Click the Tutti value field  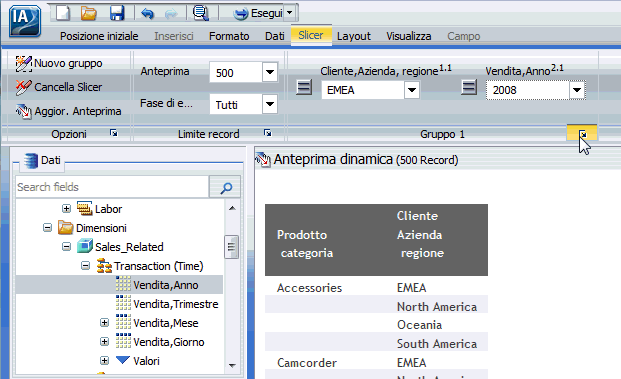point(236,105)
